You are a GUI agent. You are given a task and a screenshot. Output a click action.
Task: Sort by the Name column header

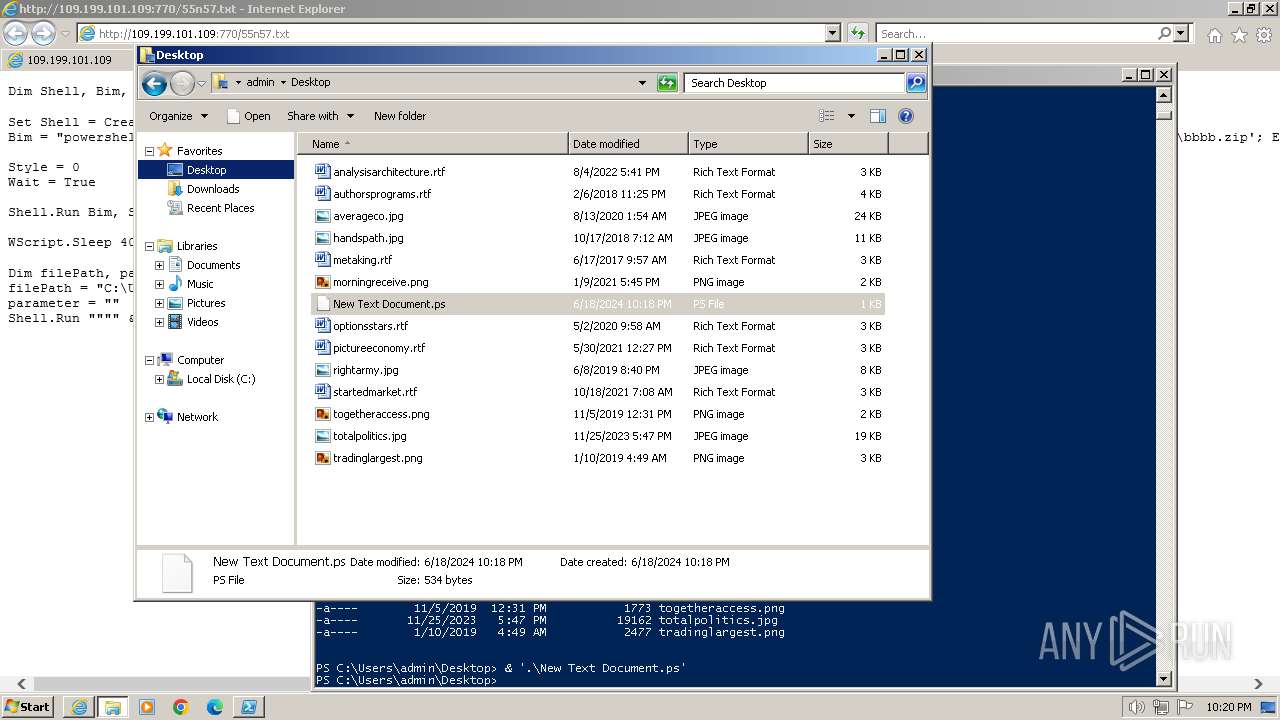click(x=433, y=144)
